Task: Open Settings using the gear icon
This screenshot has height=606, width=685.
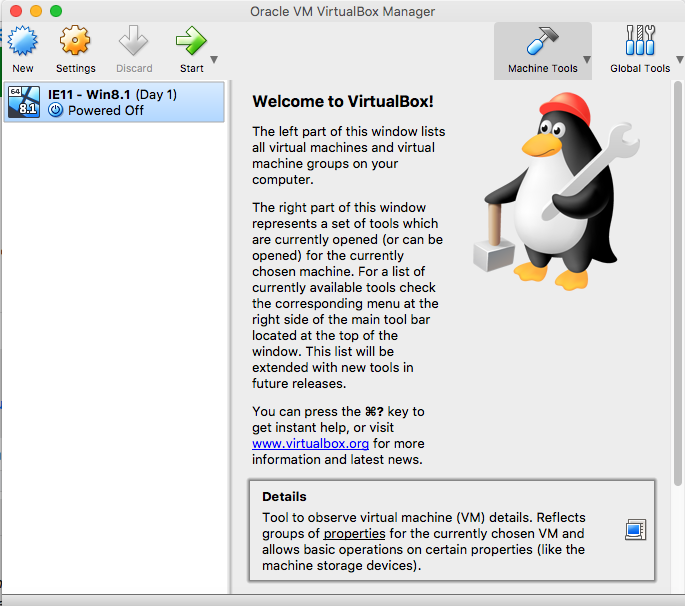Action: [x=75, y=43]
